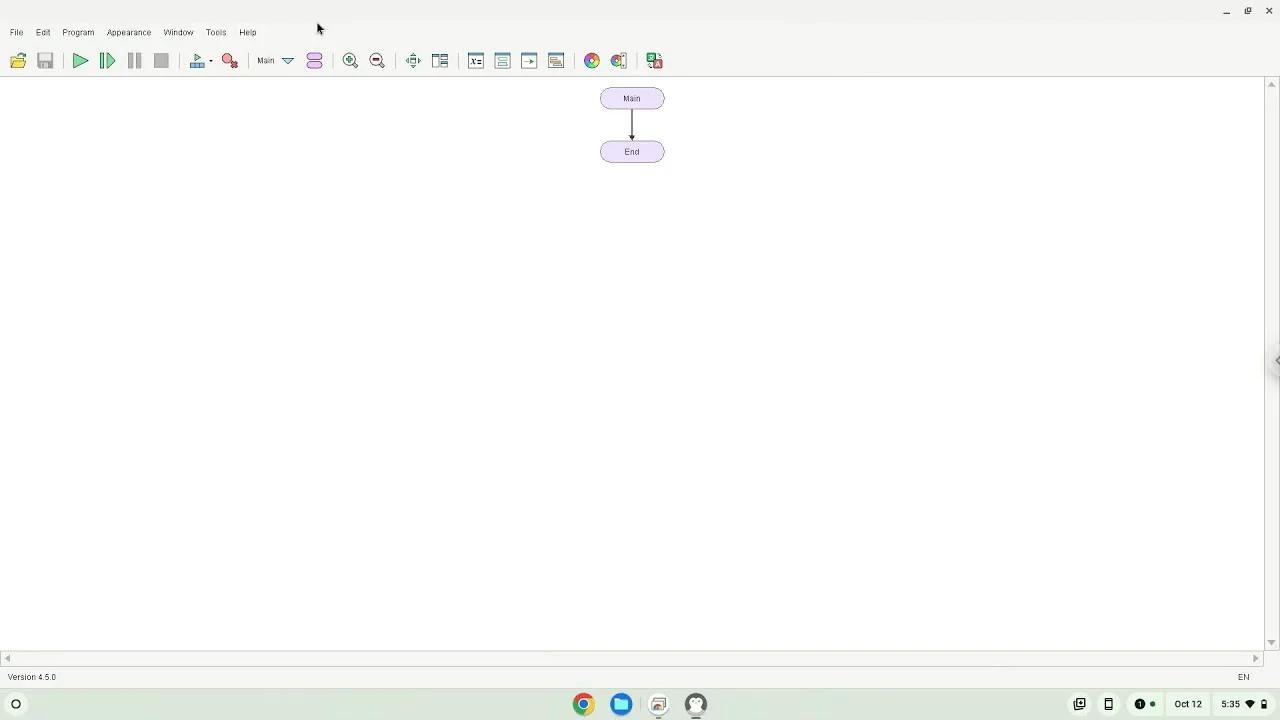The image size is (1280, 720).
Task: Open the Program menu
Action: coord(77,31)
